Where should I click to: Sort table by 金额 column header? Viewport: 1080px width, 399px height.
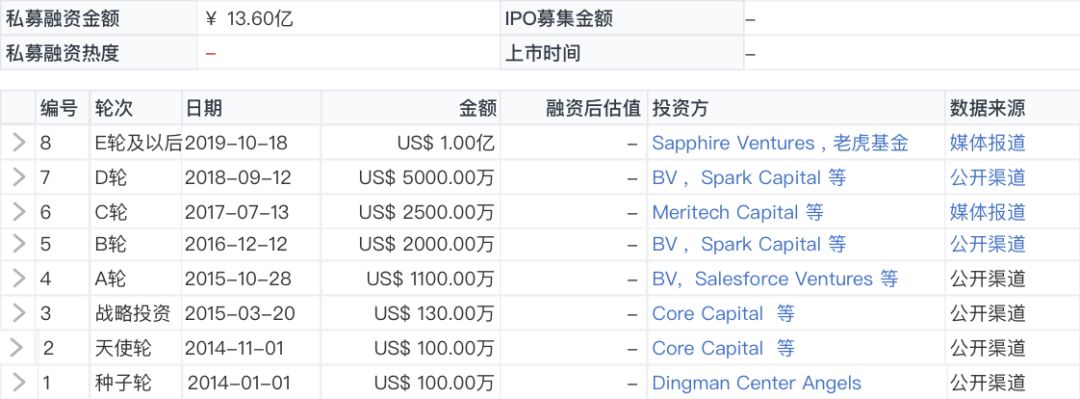click(477, 108)
